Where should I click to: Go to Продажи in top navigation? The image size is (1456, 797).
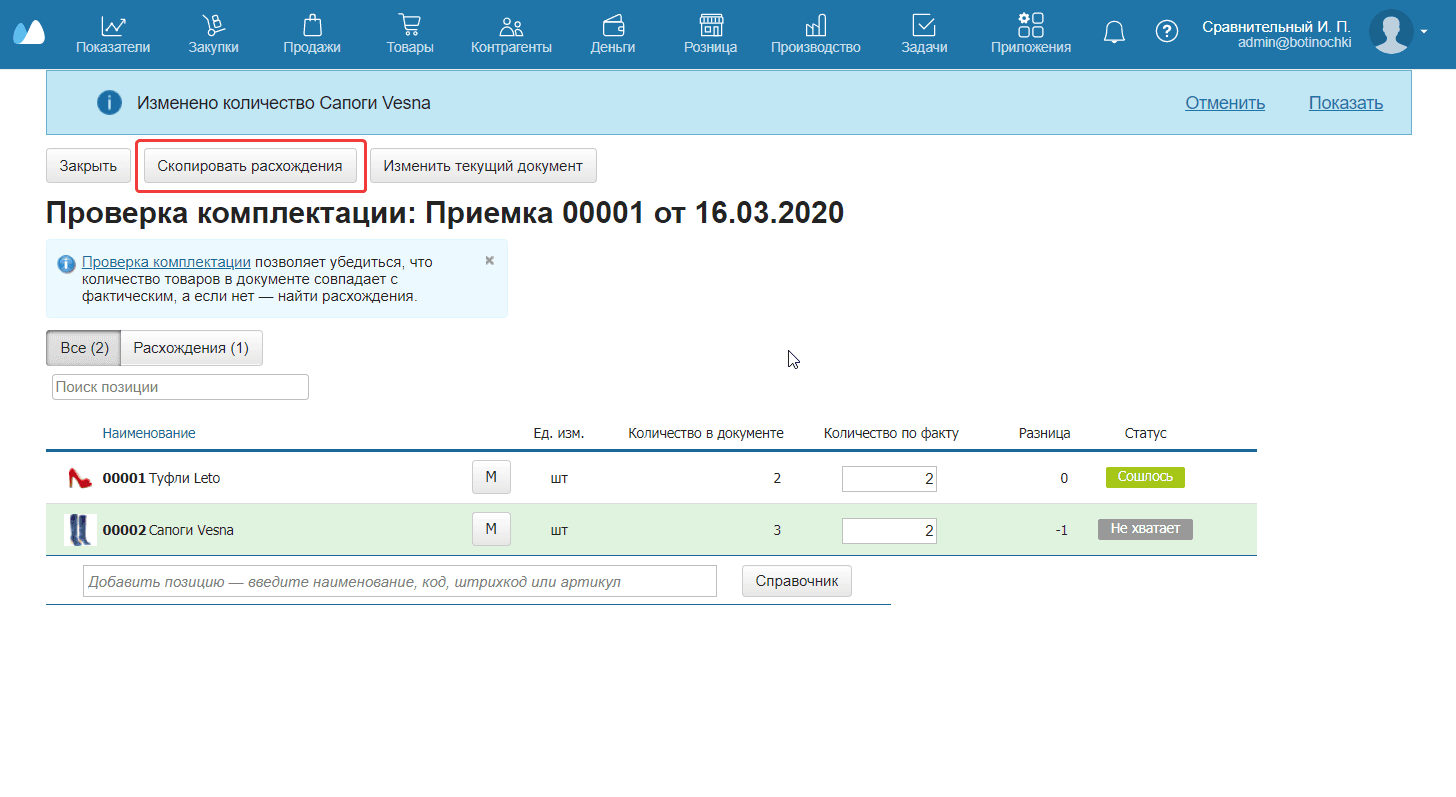[x=312, y=26]
